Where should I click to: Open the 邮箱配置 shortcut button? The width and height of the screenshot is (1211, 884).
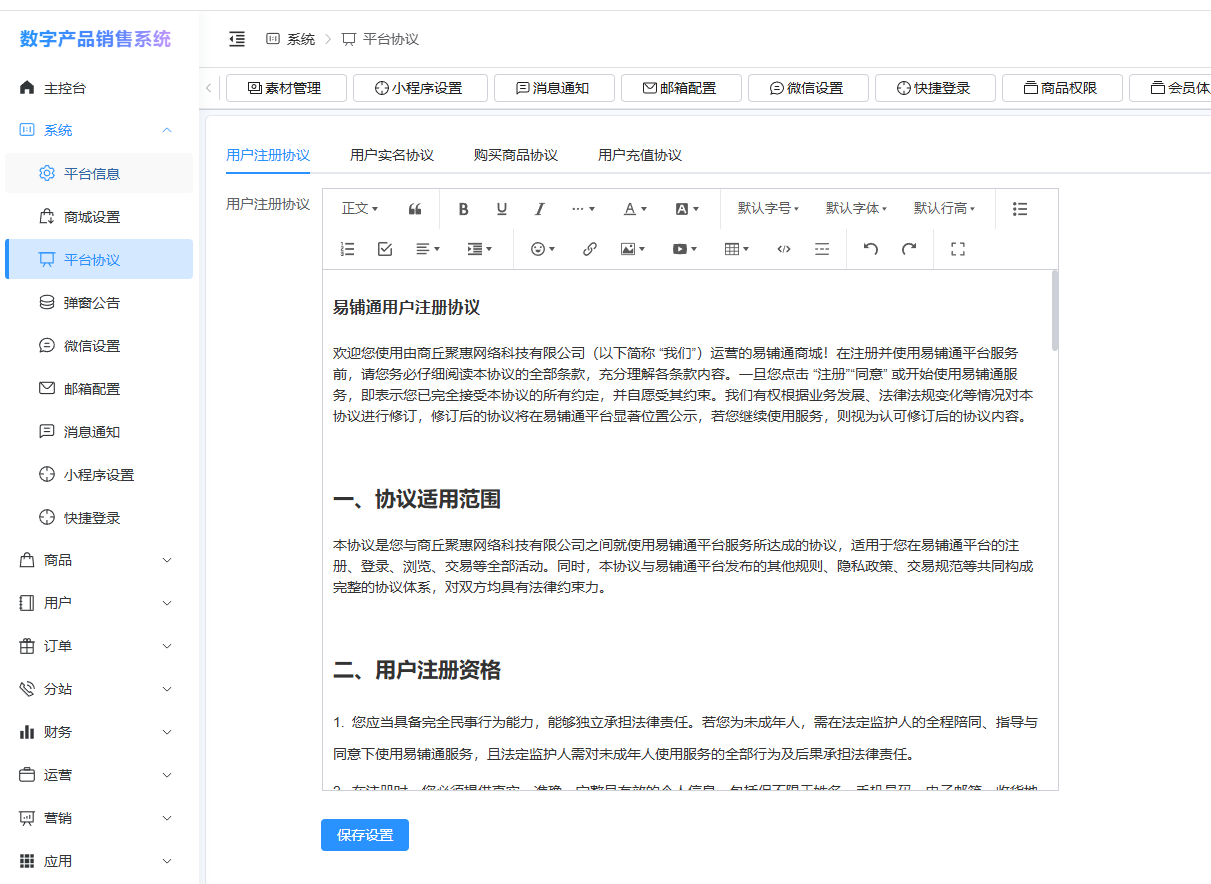tap(681, 88)
